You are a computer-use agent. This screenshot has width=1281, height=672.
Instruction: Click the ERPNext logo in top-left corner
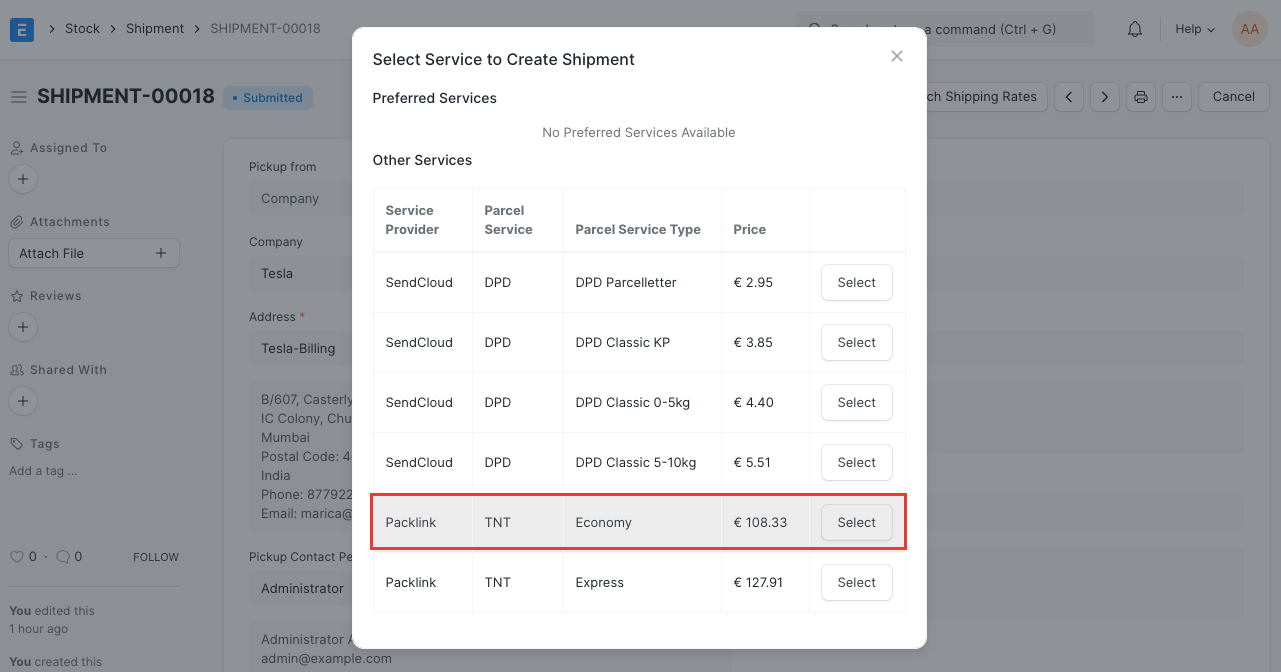click(21, 28)
